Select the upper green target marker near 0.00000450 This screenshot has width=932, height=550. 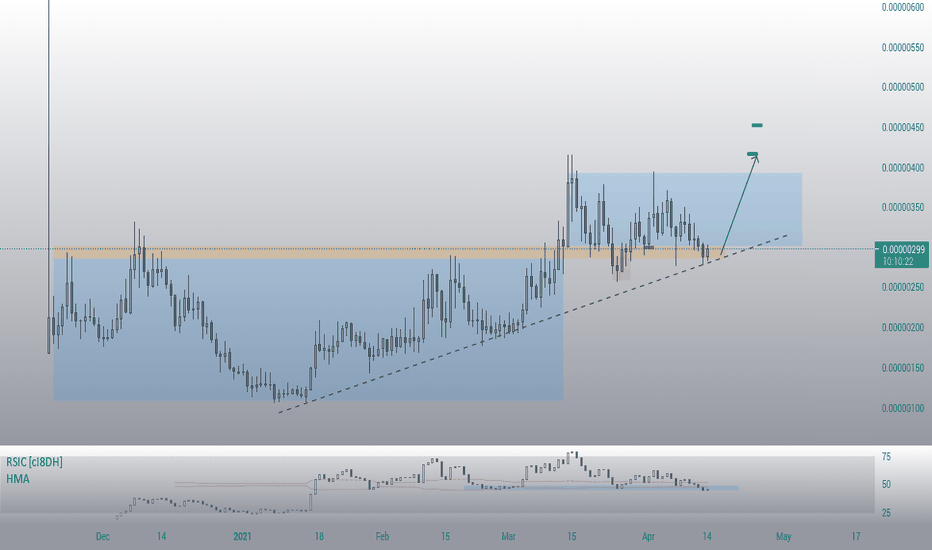click(757, 125)
